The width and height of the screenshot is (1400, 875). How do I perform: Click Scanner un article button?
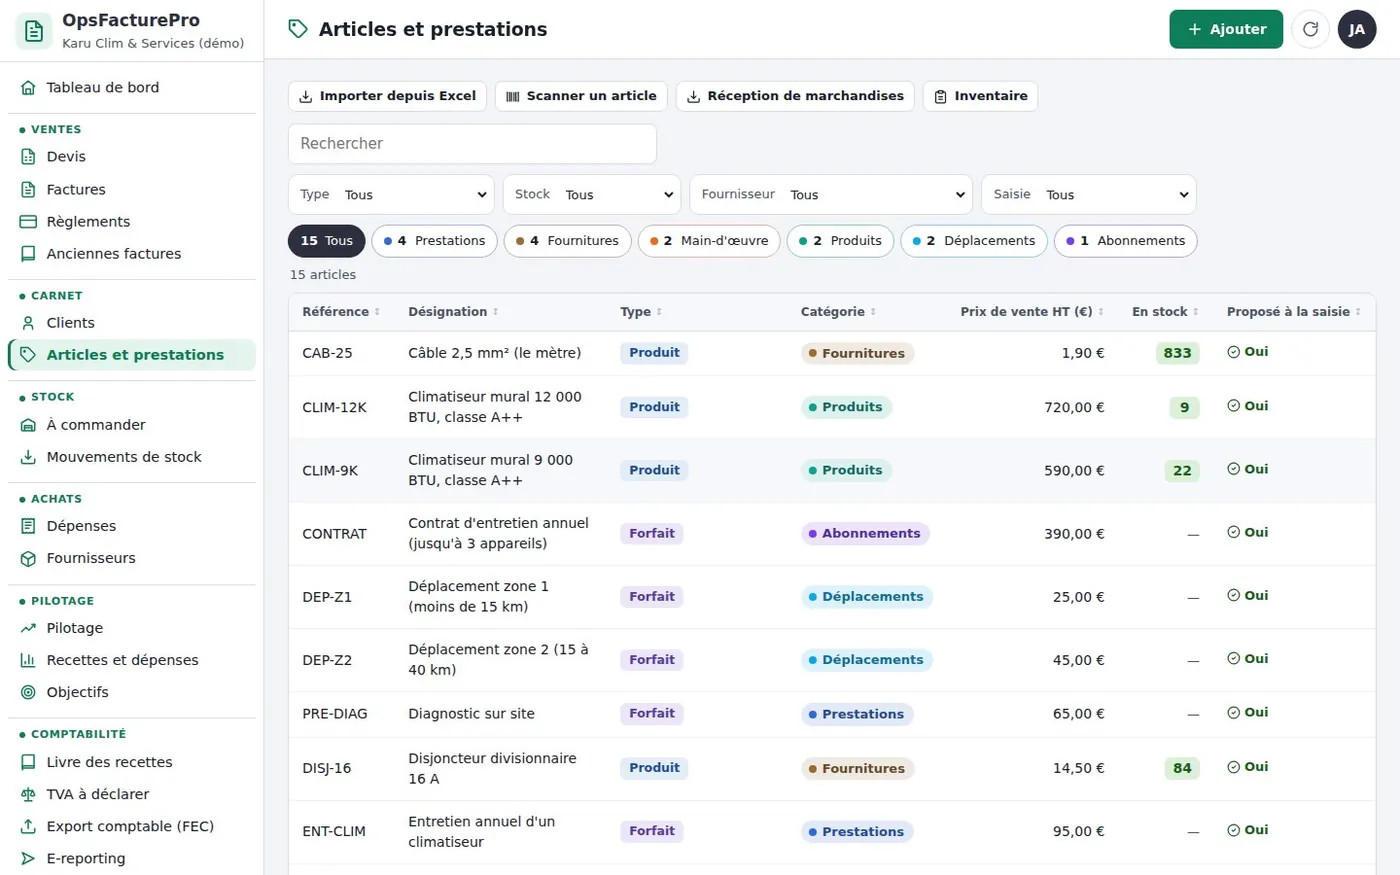click(x=581, y=96)
